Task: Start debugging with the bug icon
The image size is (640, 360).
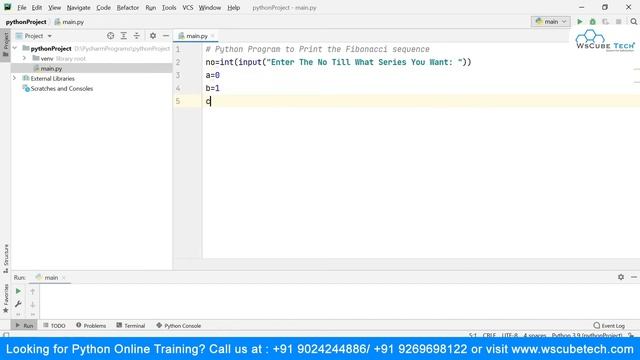Action: 593,22
